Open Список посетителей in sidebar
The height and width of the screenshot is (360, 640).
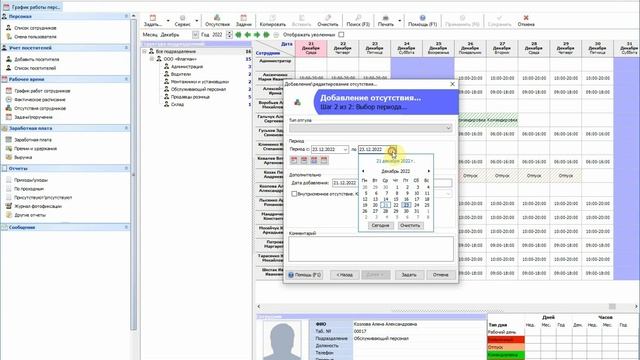(x=31, y=68)
